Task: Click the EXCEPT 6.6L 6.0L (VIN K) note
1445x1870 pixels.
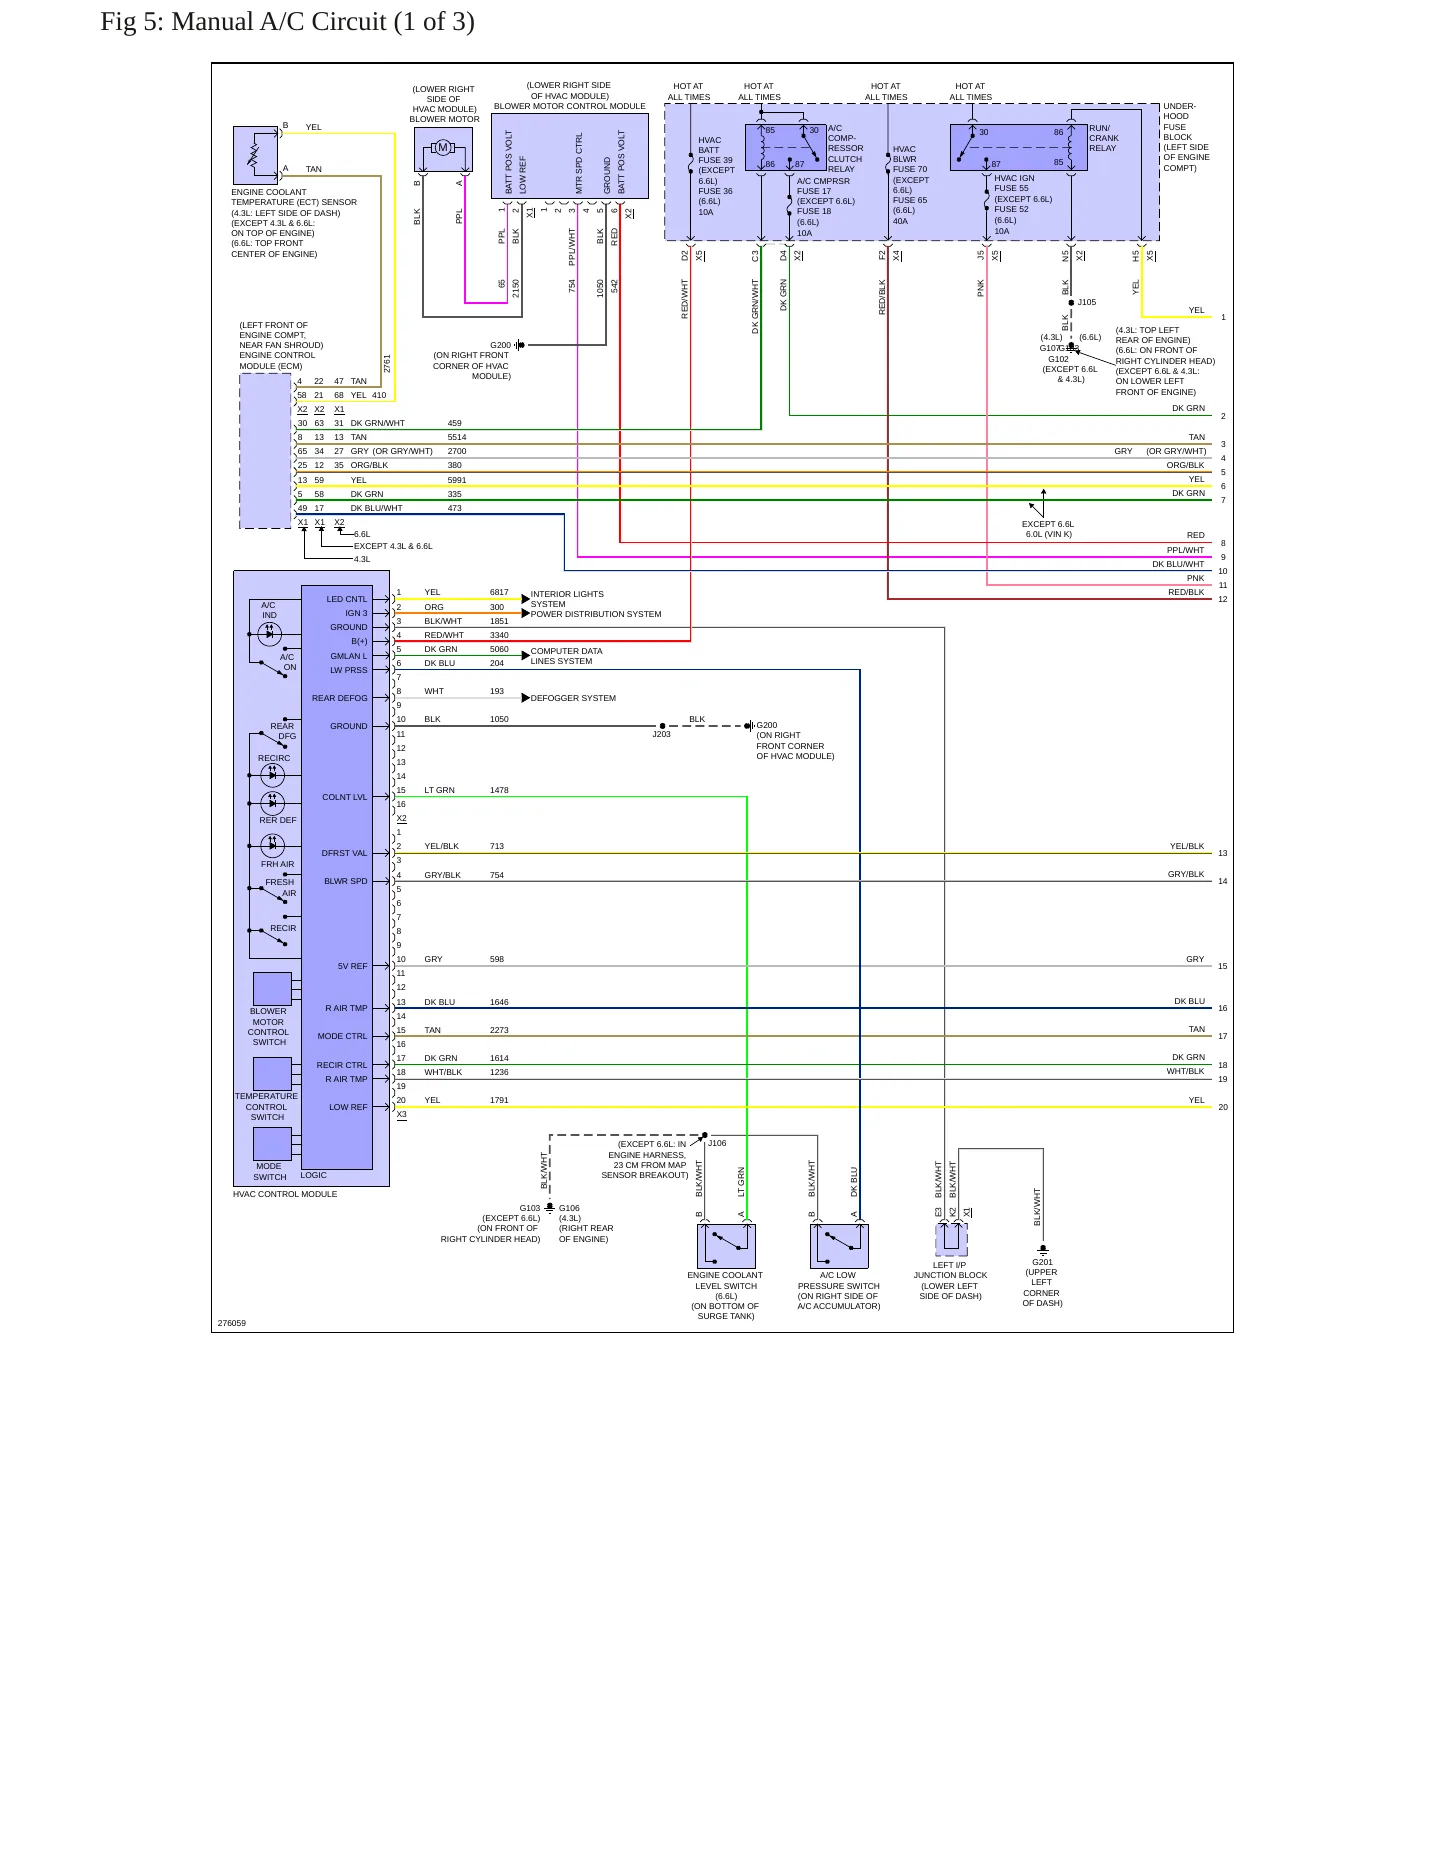Action: (x=1048, y=529)
